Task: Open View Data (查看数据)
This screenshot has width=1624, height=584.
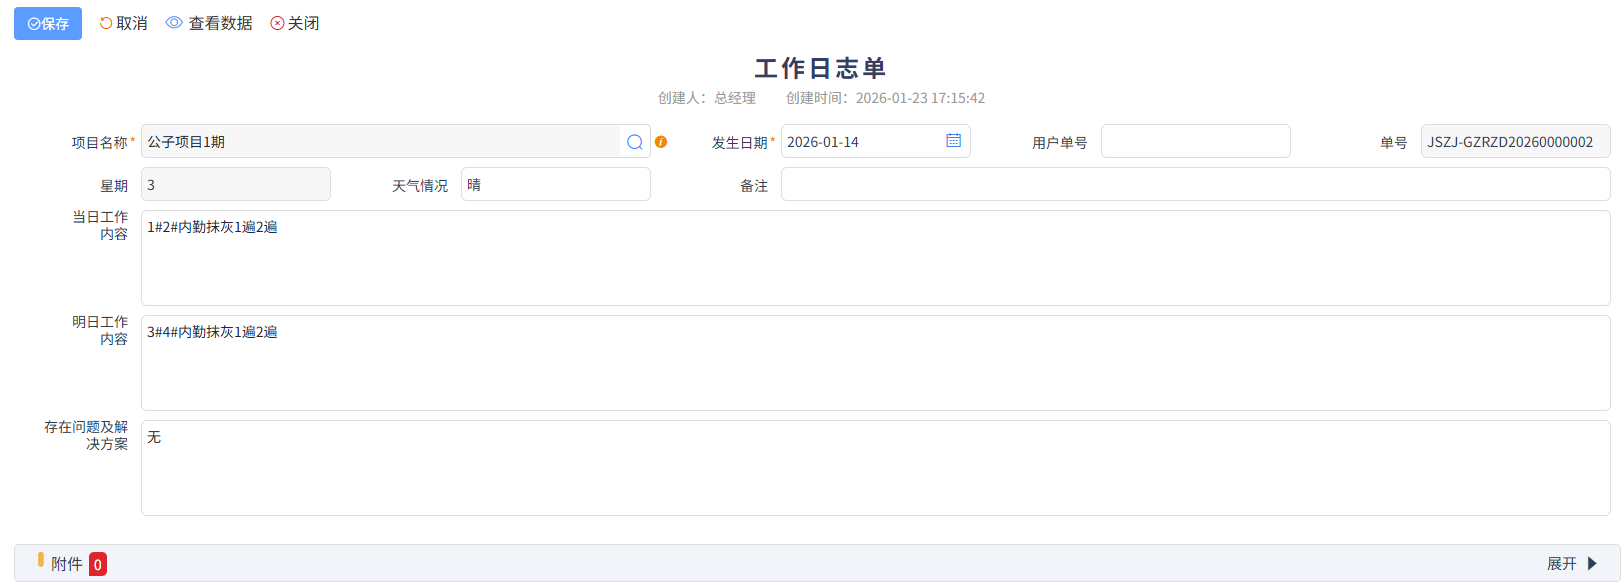Action: [209, 23]
